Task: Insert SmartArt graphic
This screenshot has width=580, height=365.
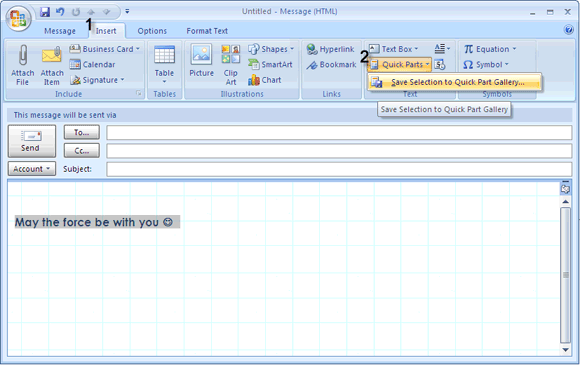Action: tap(270, 64)
